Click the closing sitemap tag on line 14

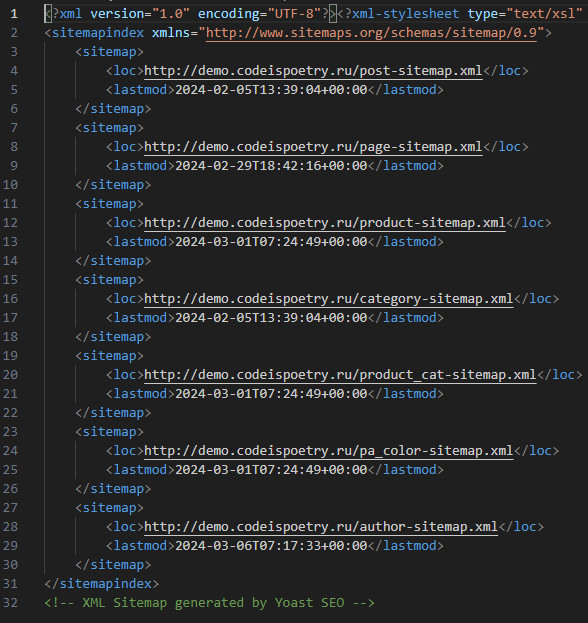click(113, 261)
